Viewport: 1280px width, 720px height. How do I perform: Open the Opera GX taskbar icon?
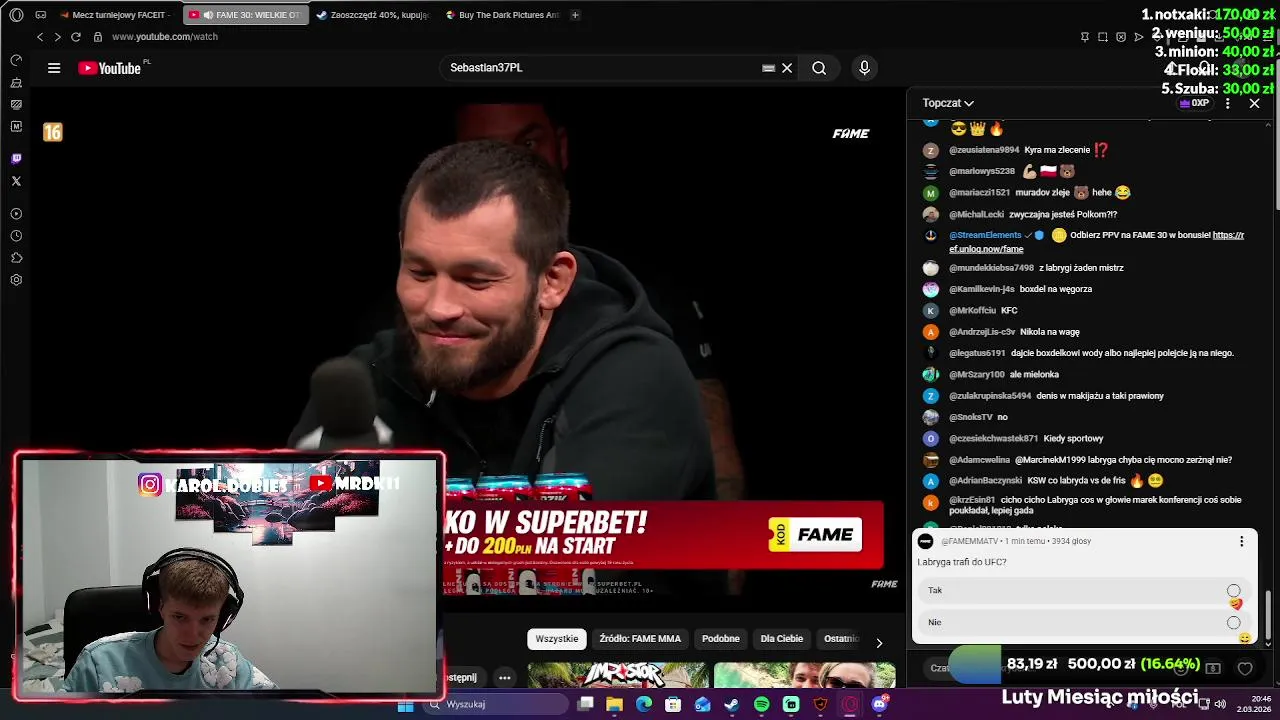pos(850,705)
